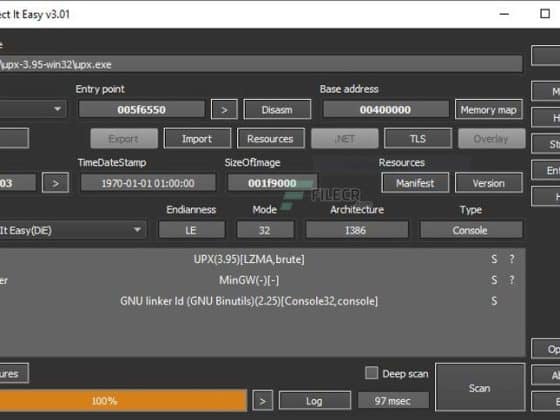The width and height of the screenshot is (560, 420).
Task: Click the Type Console field
Action: 471,230
